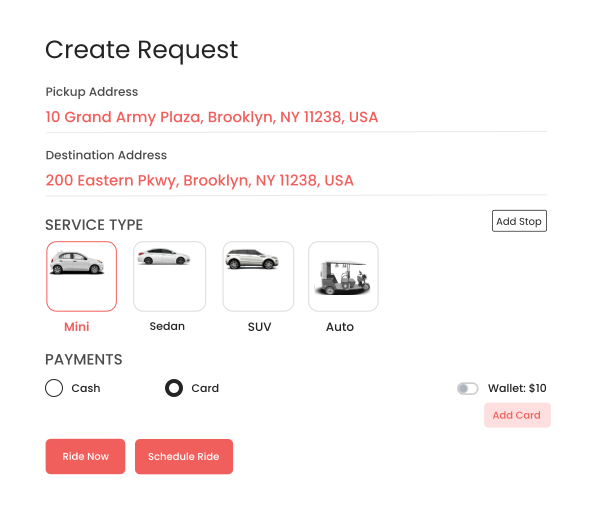The image size is (595, 507).
Task: Select the Mini car icon
Action: (x=77, y=263)
